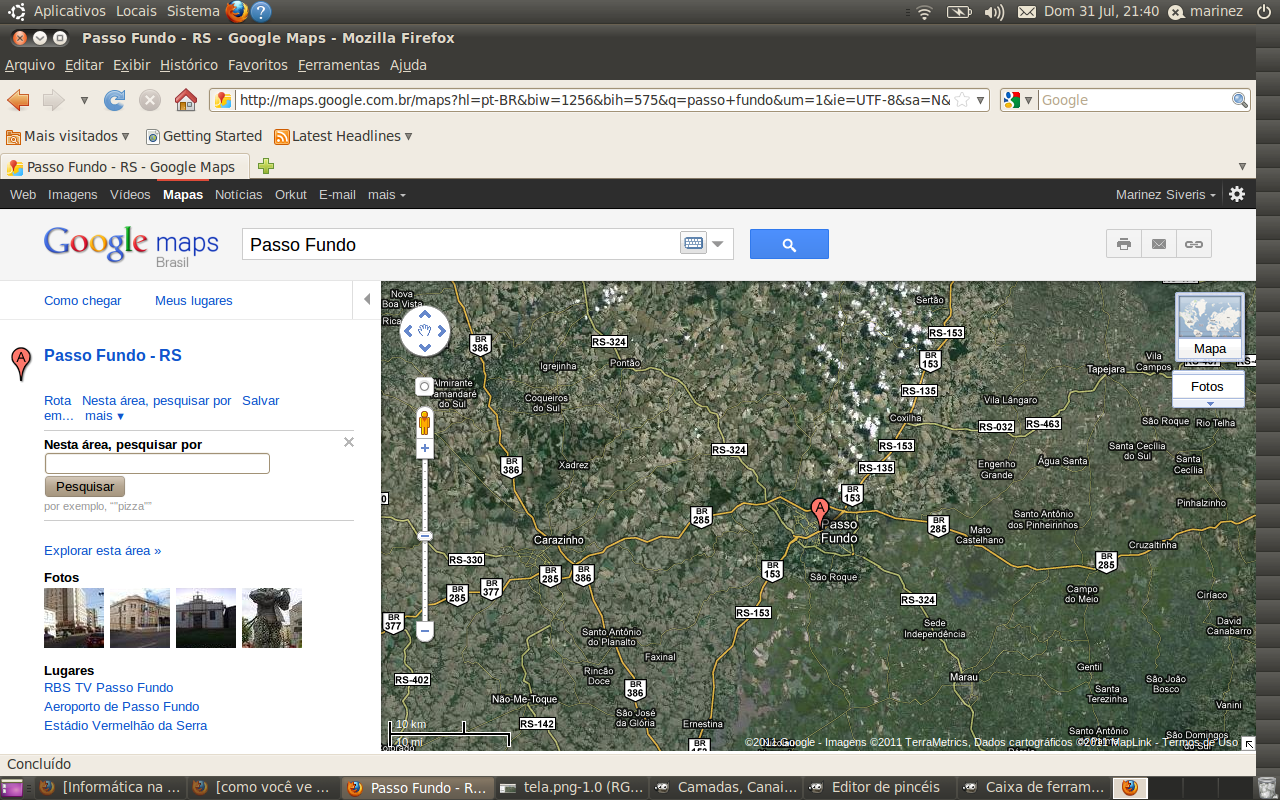Open the first building photo thumbnail
This screenshot has width=1280, height=800.
coord(74,618)
